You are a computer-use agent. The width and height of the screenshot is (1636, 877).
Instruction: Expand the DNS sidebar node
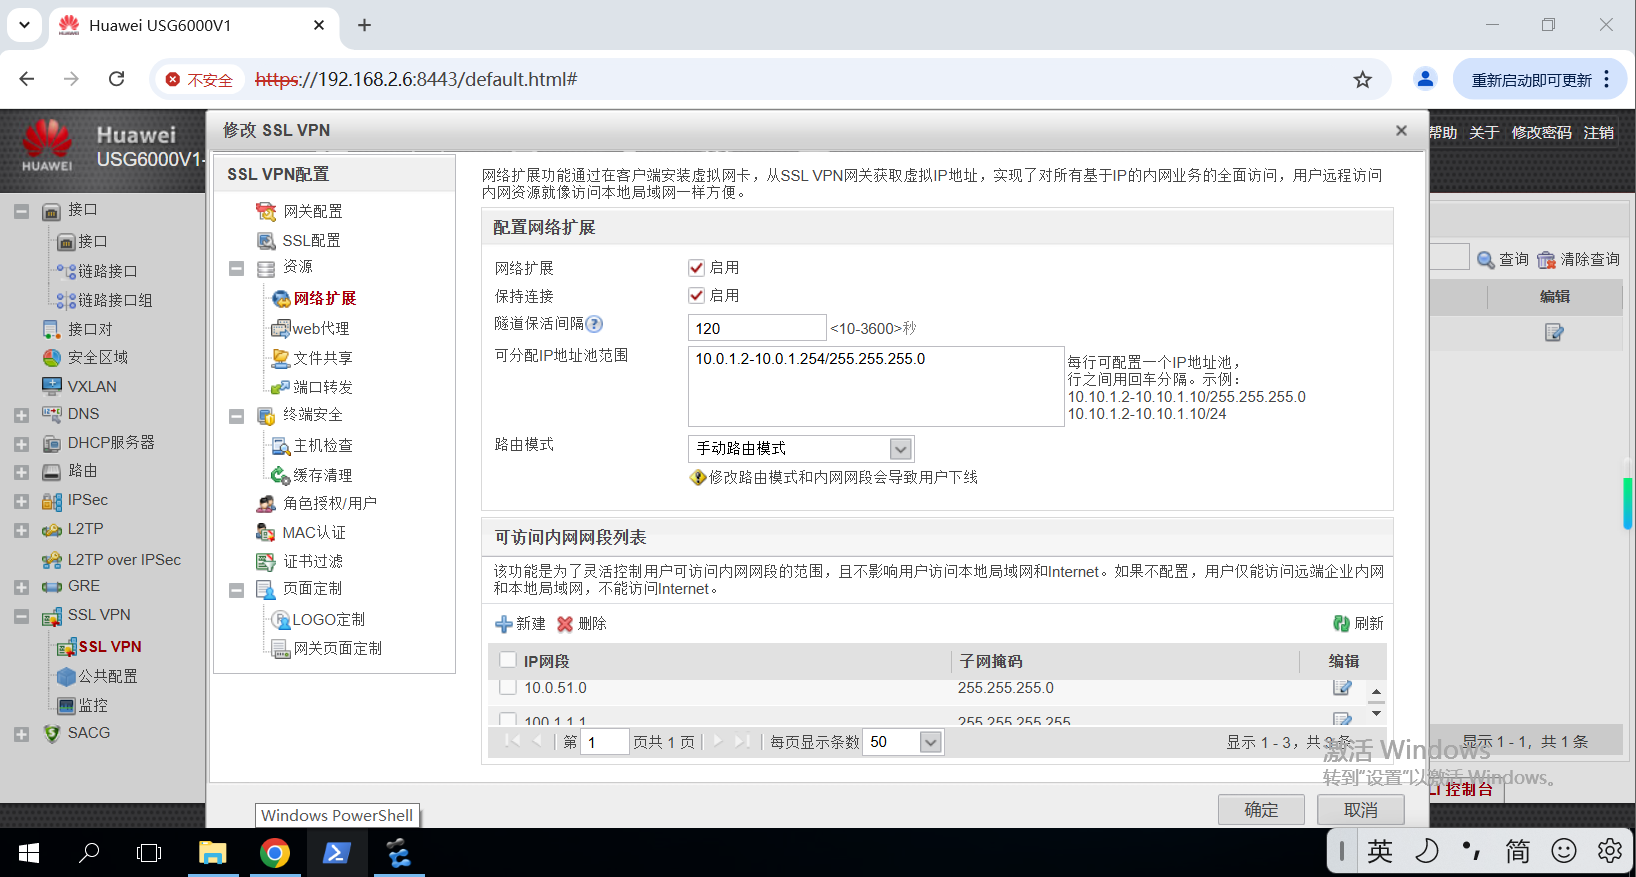click(21, 415)
